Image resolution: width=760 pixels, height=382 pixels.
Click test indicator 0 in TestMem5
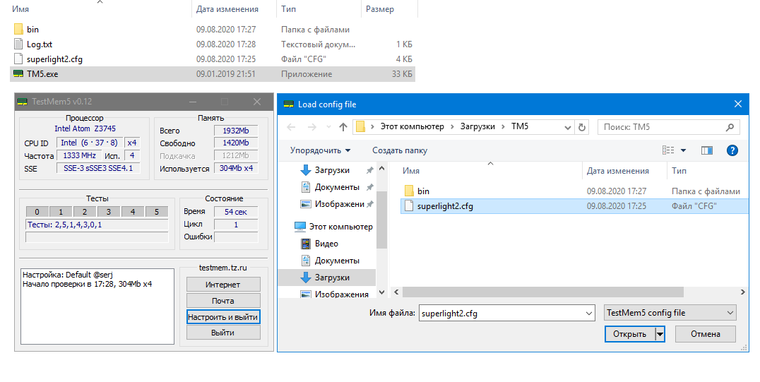37,212
